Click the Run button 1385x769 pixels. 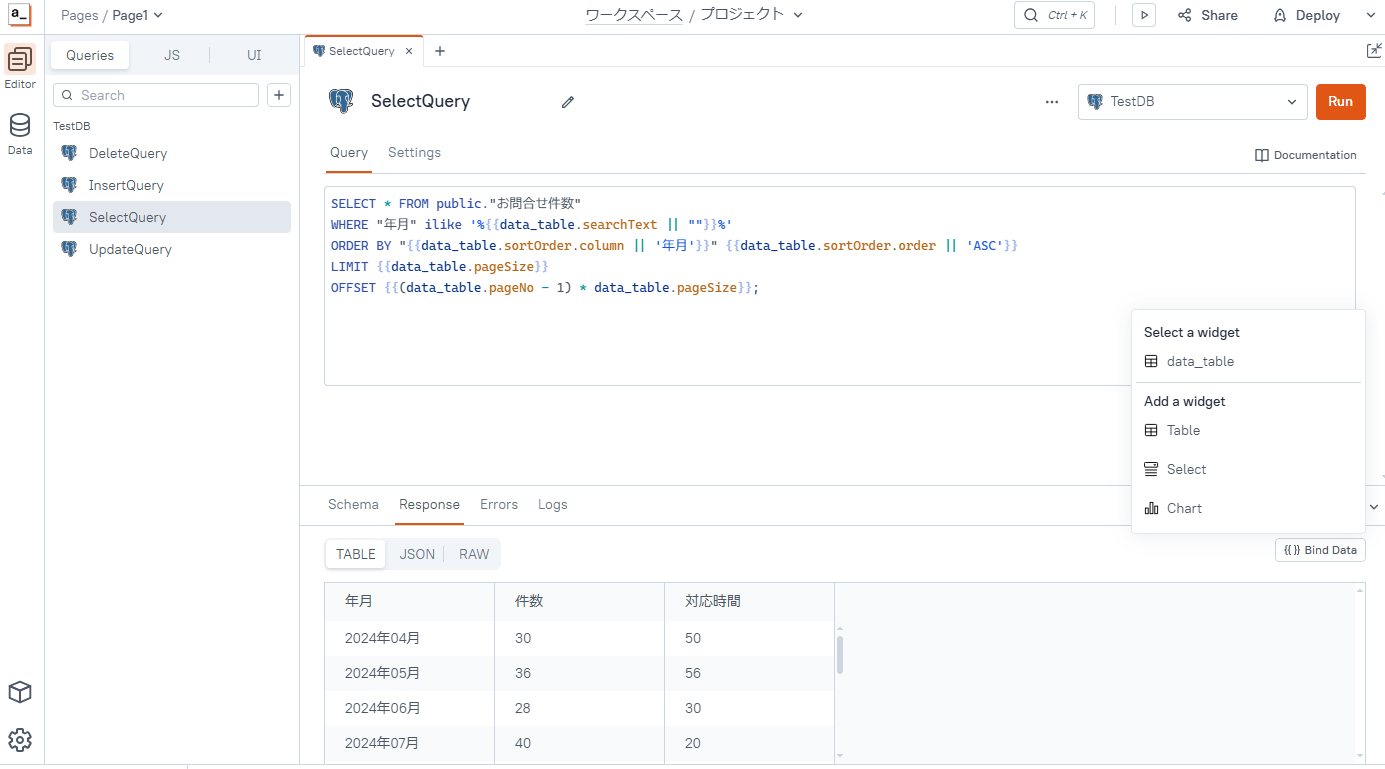coord(1340,102)
